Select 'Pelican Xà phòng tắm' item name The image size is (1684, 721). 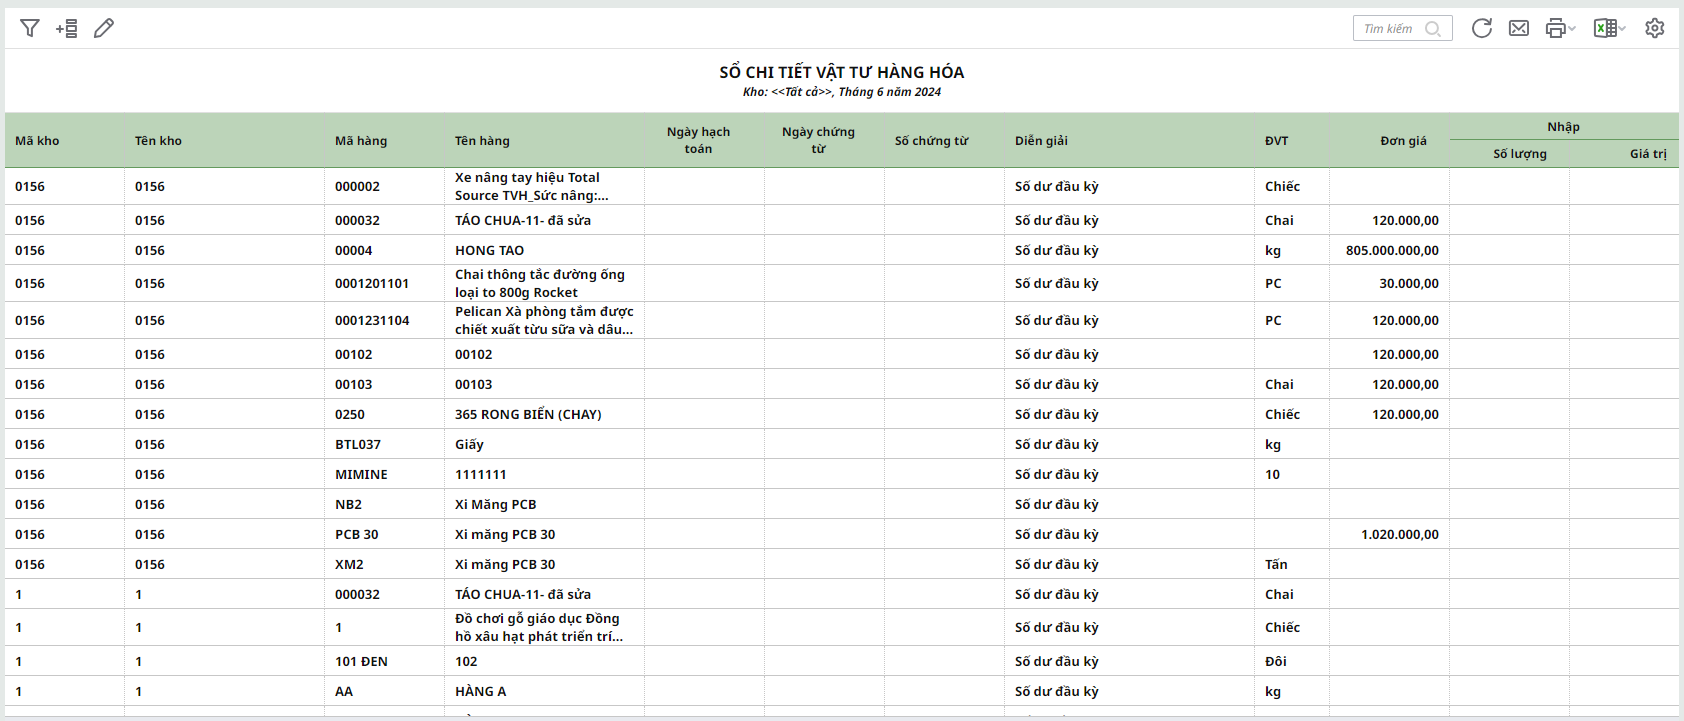[x=544, y=321]
